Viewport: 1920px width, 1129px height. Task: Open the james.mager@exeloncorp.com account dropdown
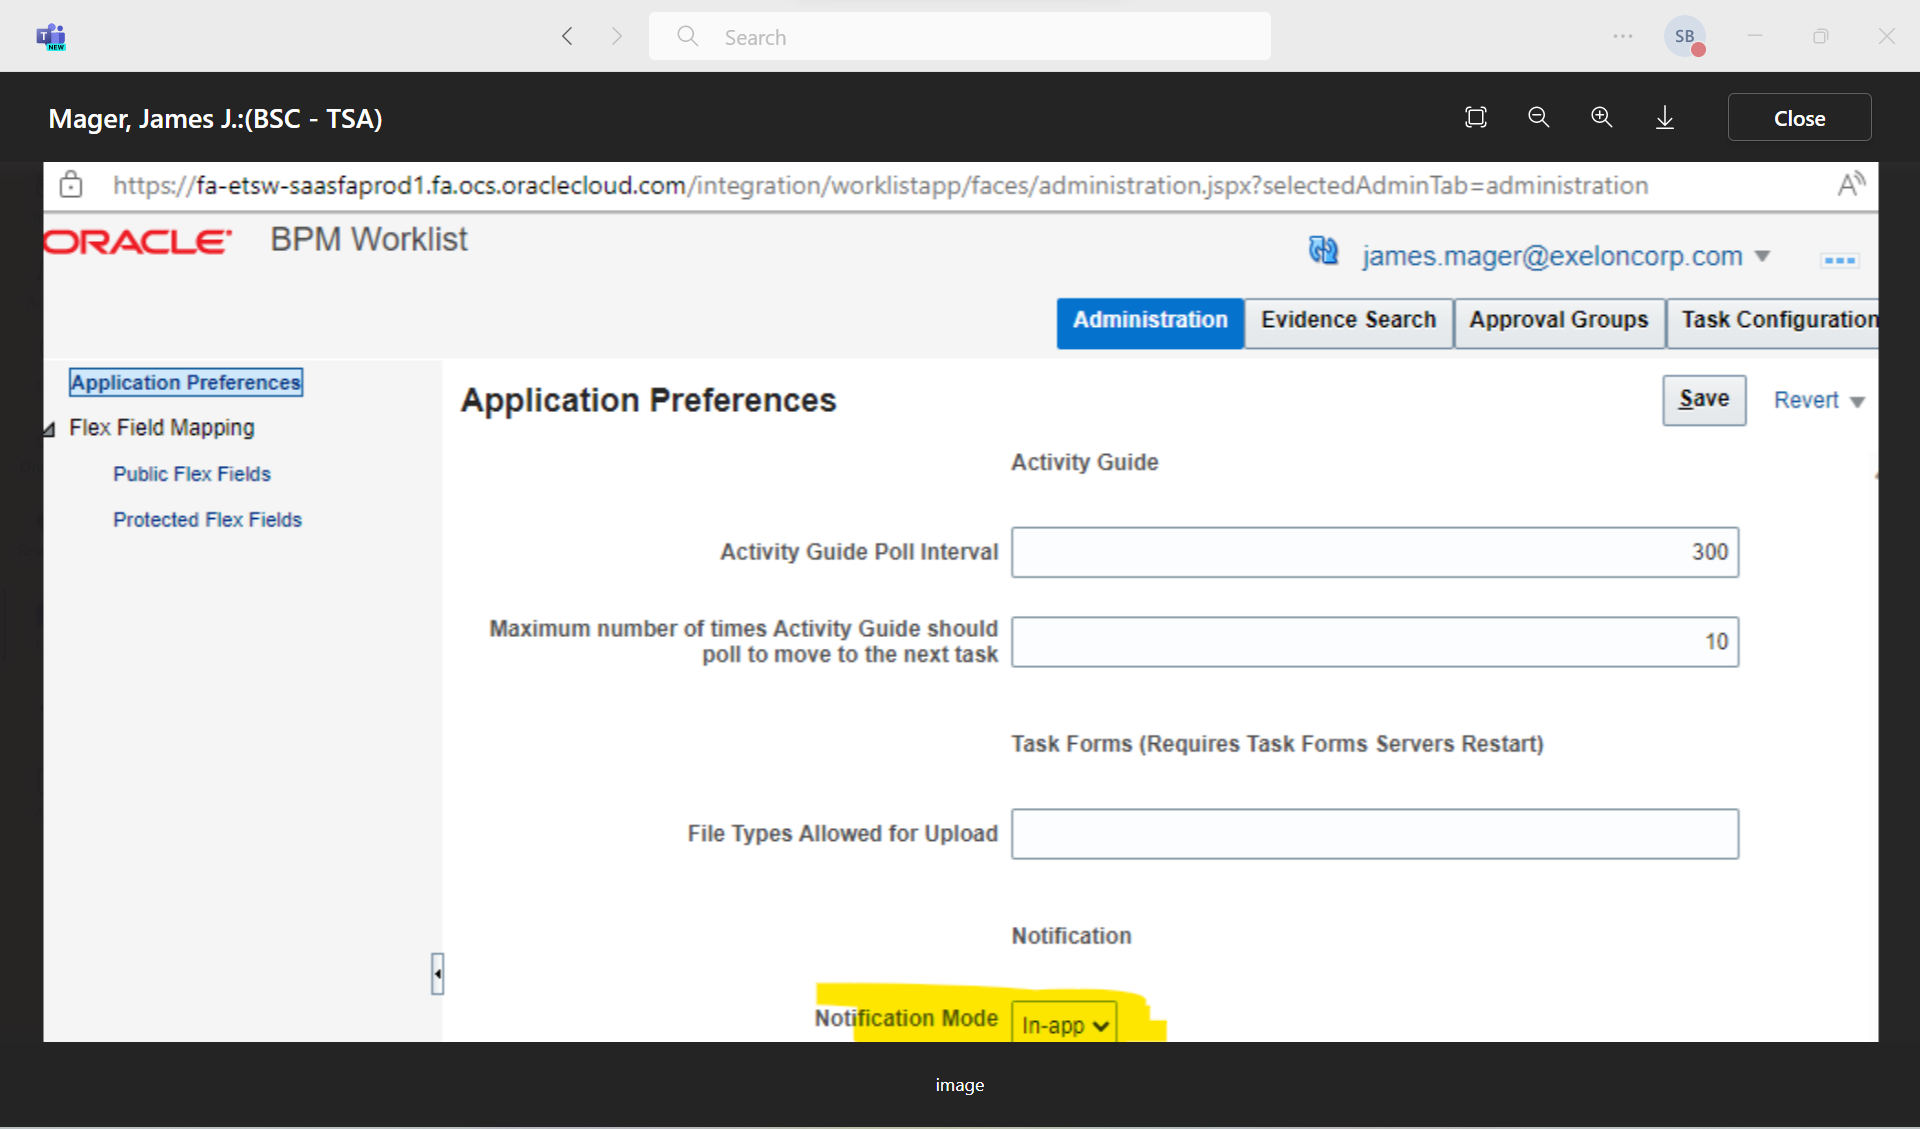pyautogui.click(x=1763, y=256)
